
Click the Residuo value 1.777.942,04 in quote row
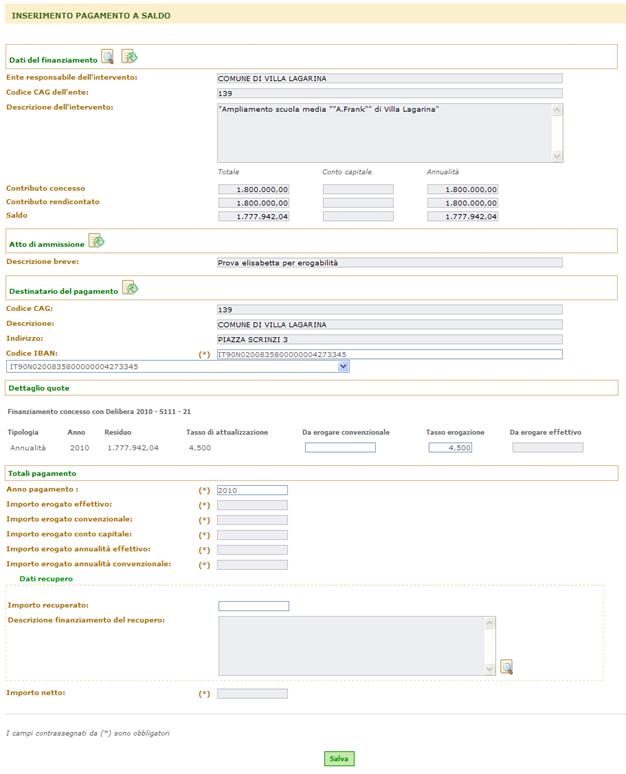[133, 448]
